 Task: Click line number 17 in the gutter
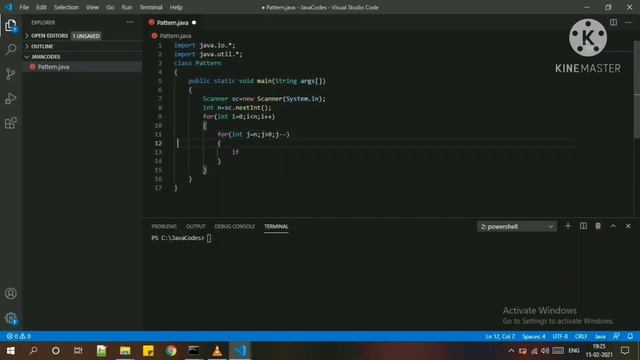(159, 188)
